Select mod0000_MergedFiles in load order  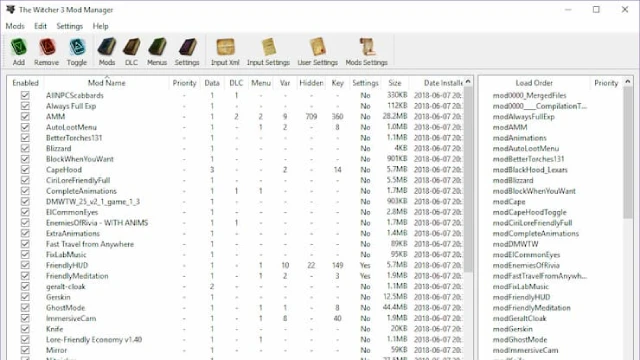pyautogui.click(x=529, y=95)
